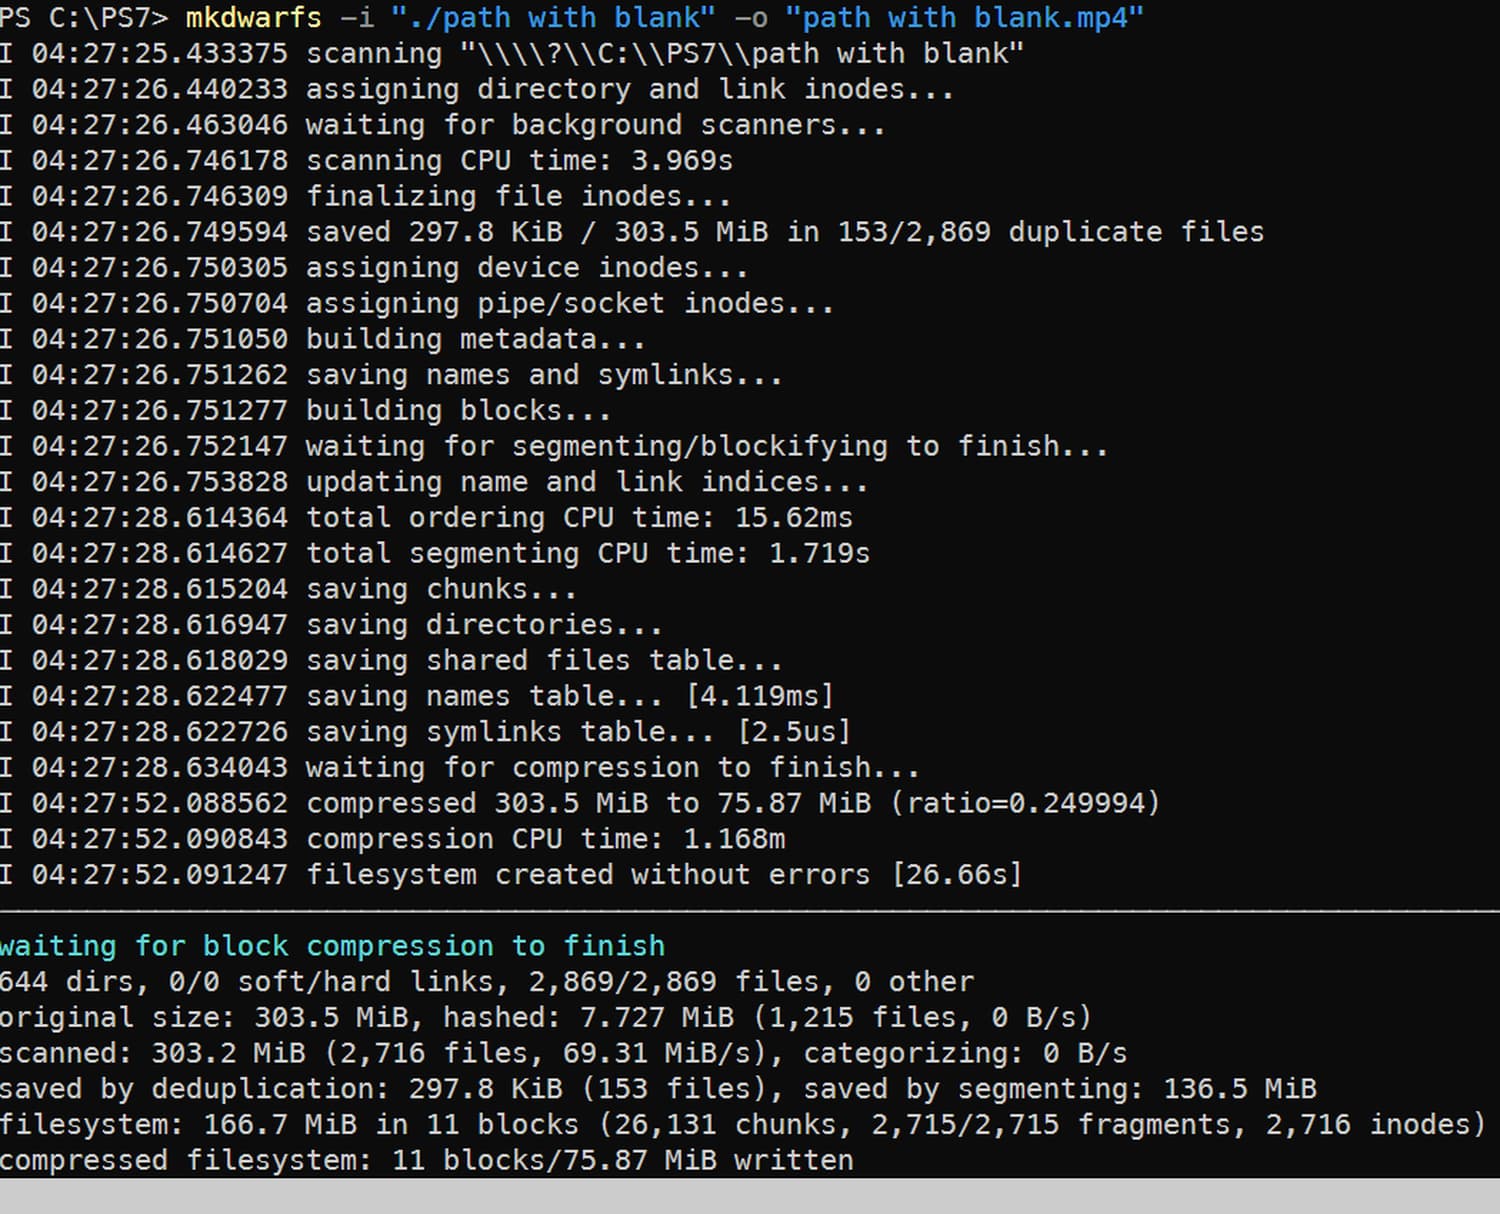Image resolution: width=1500 pixels, height=1214 pixels.
Task: Click the "compressed filesystem: 11 blocks" line
Action: [x=426, y=1160]
